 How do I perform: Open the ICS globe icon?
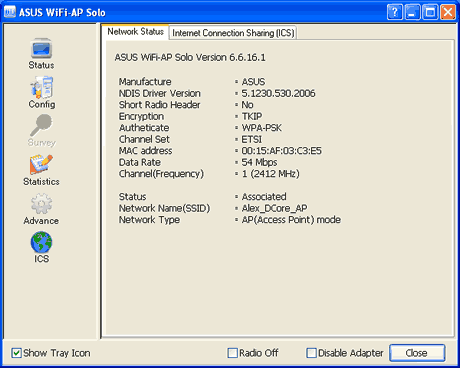click(41, 242)
